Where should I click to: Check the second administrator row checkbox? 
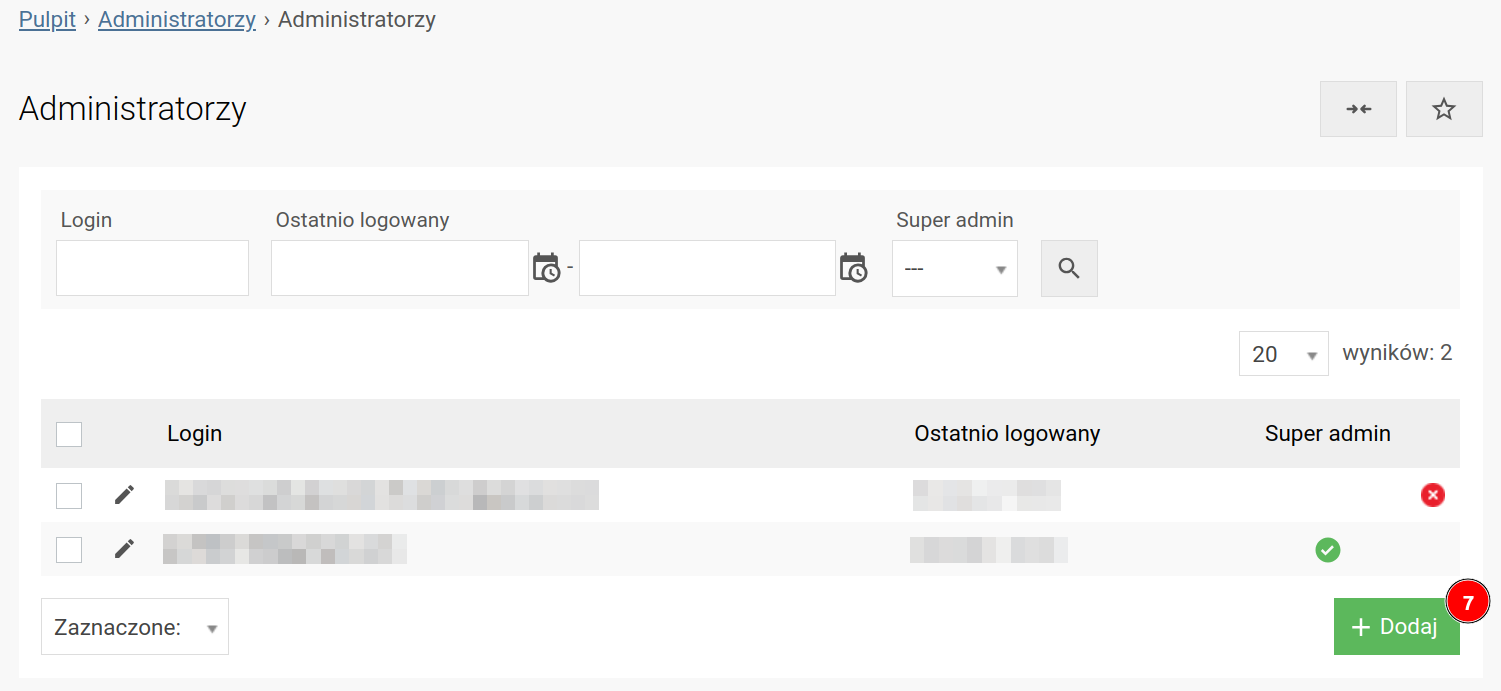pos(69,549)
